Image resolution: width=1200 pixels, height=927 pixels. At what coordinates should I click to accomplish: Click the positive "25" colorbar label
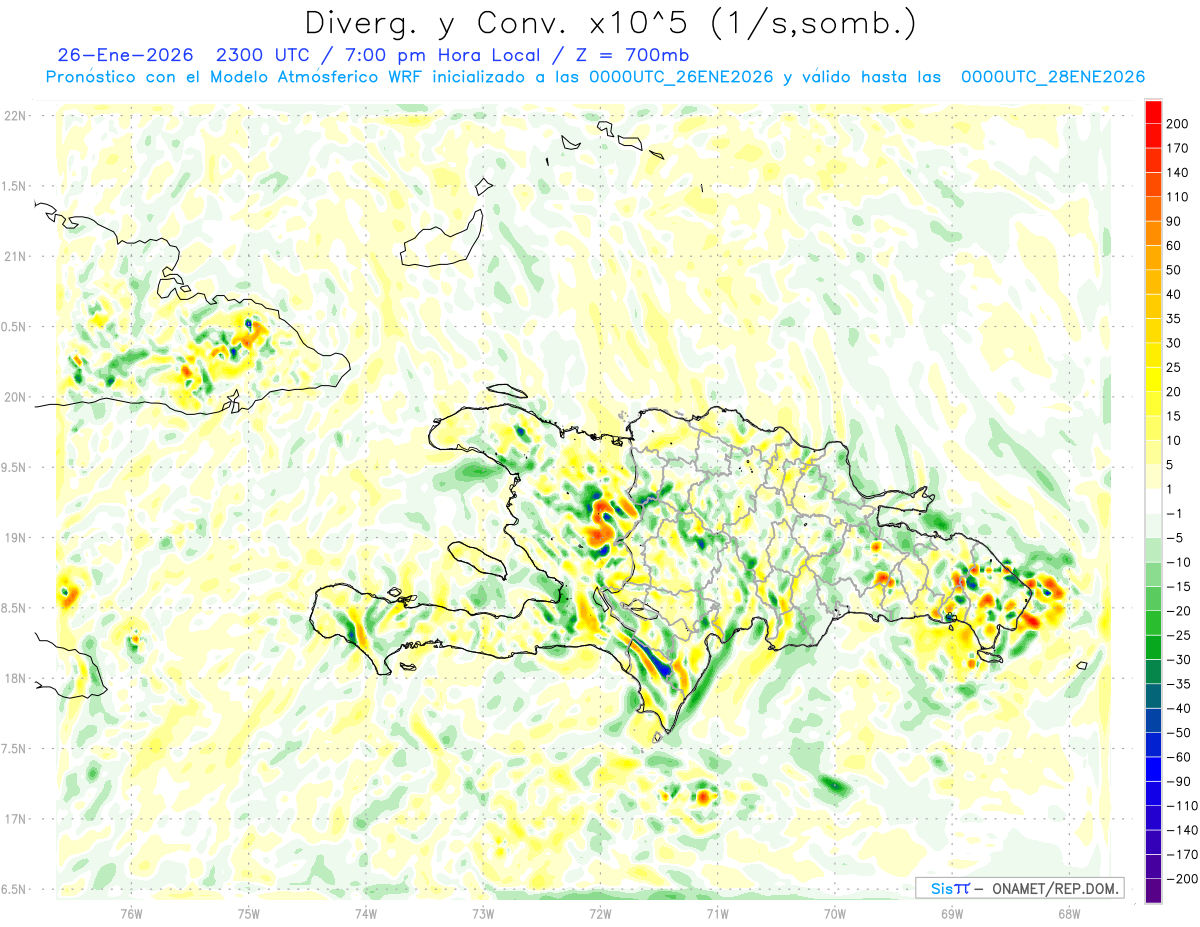1175,367
